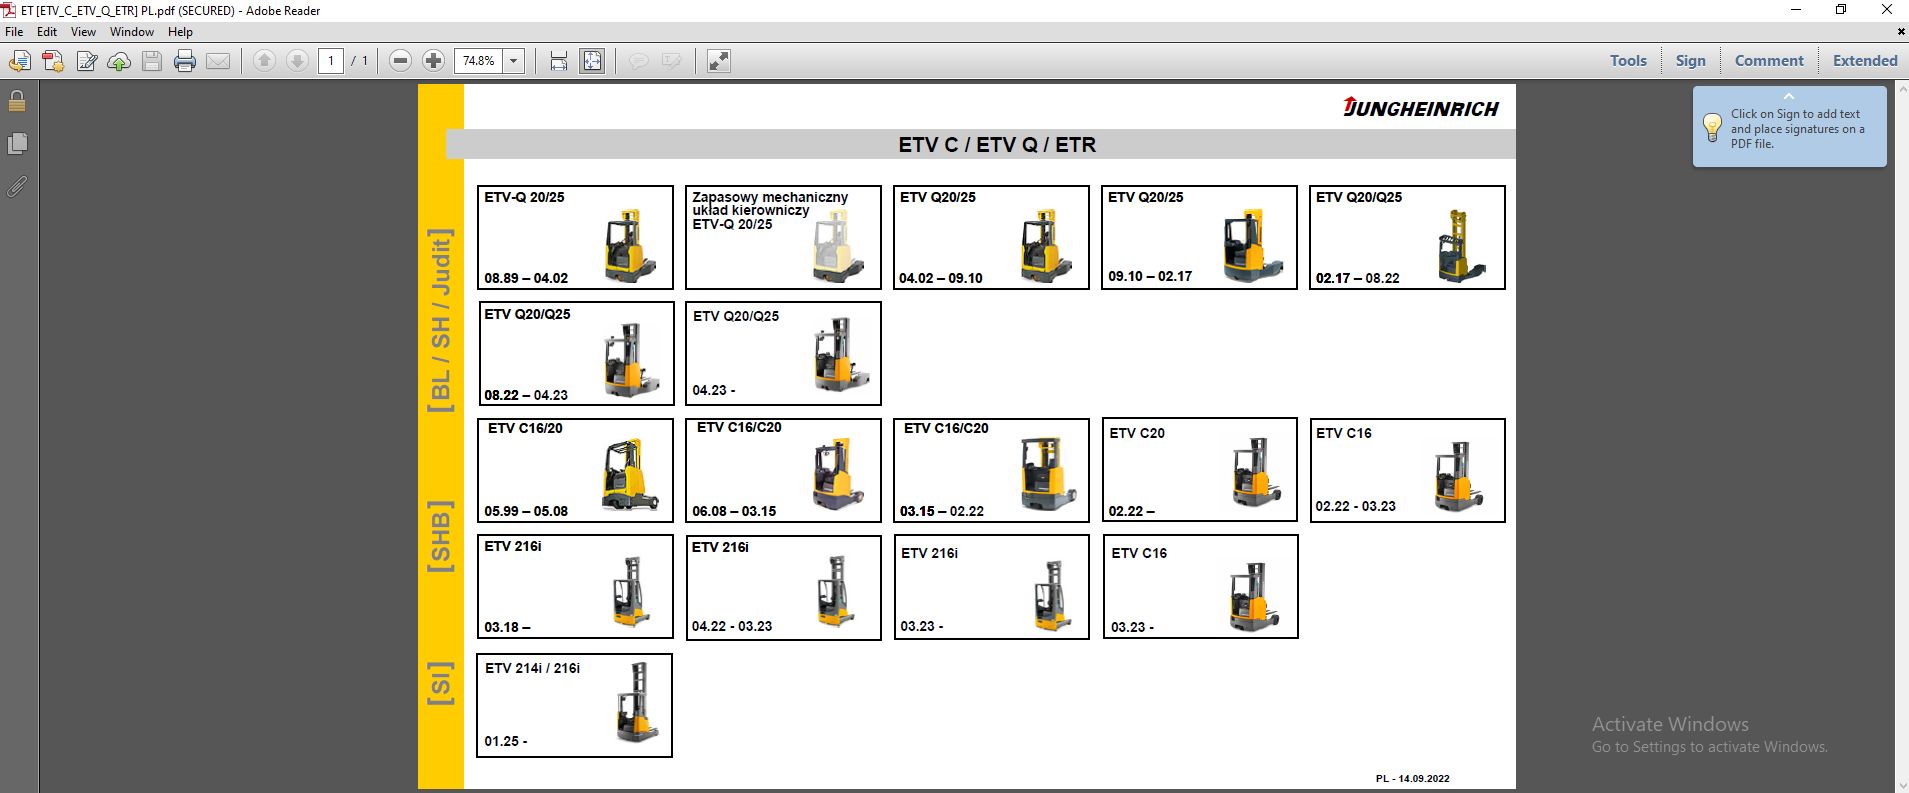Click the ETV C / ETV Q / ETR heading
The width and height of the screenshot is (1909, 793).
click(x=997, y=144)
